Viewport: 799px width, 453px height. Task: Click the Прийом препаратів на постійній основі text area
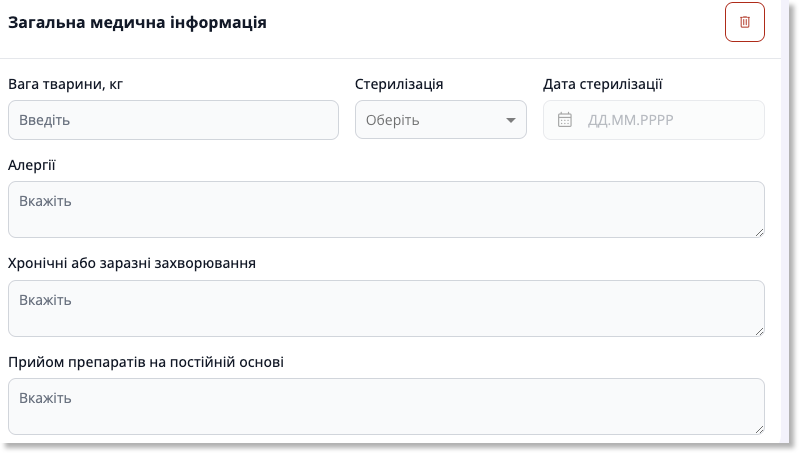click(x=386, y=407)
